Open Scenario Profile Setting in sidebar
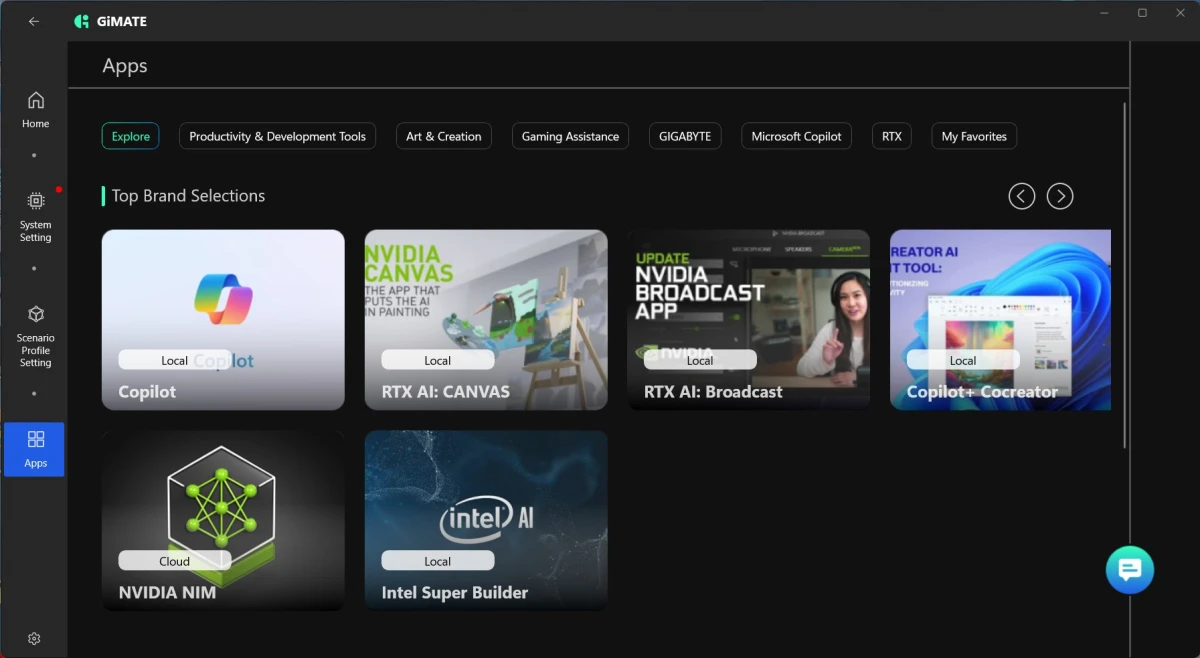 (35, 337)
